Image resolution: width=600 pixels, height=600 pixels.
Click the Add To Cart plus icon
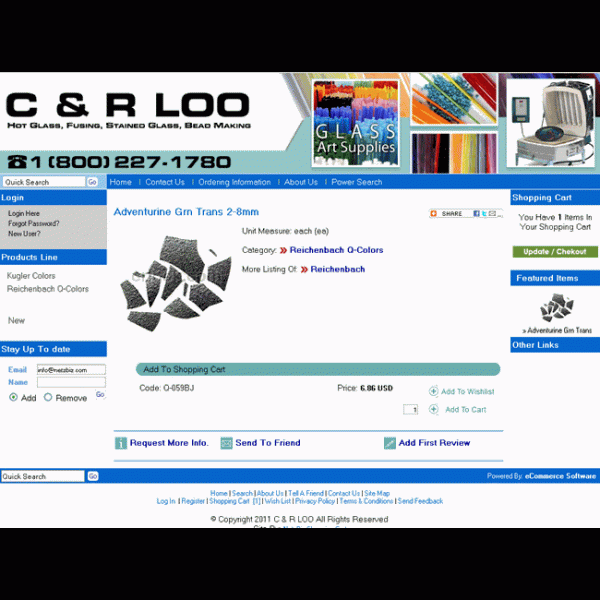[x=433, y=409]
